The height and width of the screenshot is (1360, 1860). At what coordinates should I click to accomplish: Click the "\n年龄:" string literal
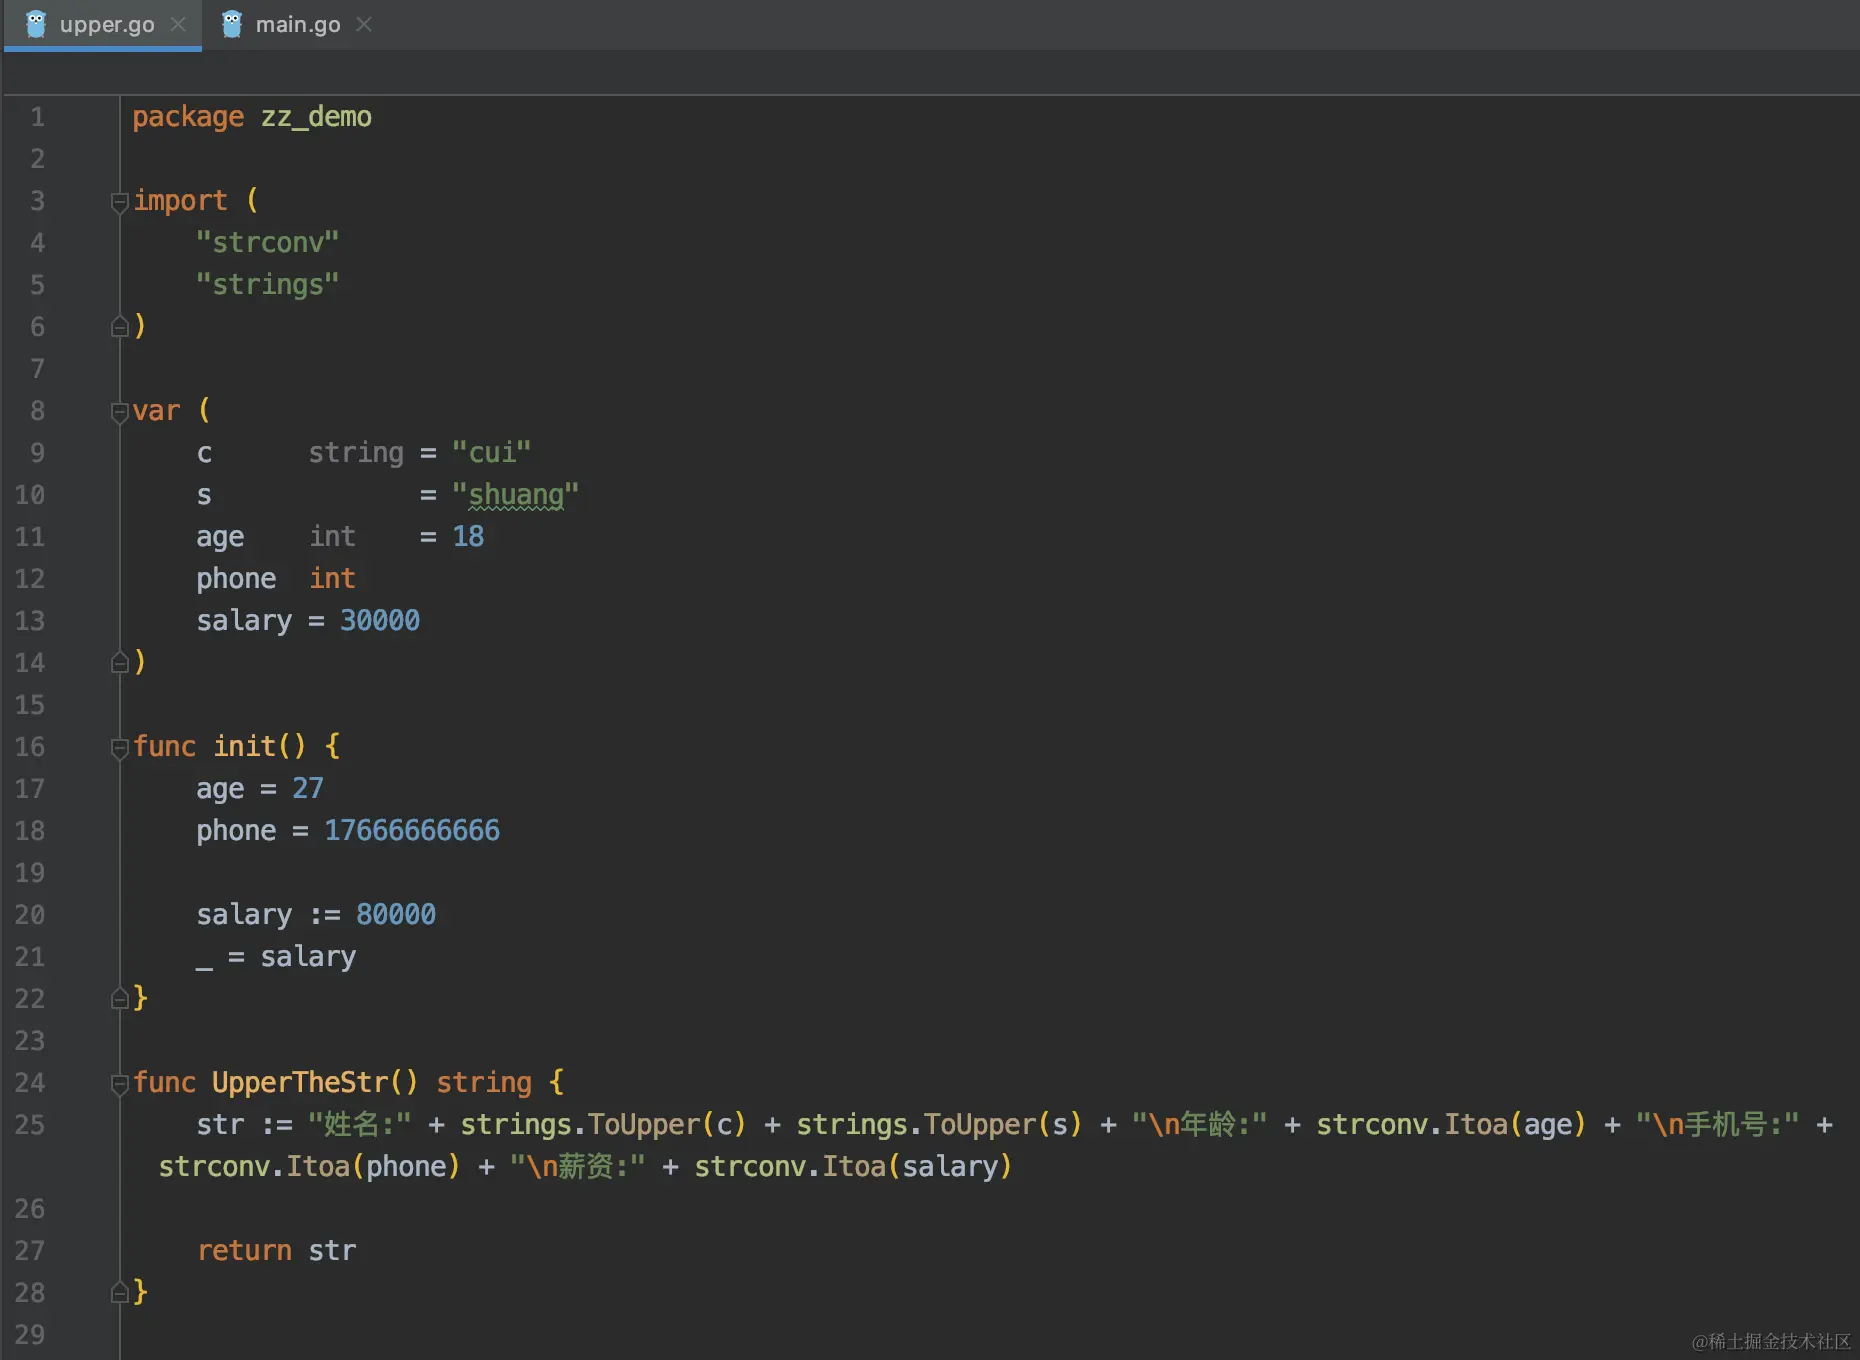(x=1200, y=1125)
